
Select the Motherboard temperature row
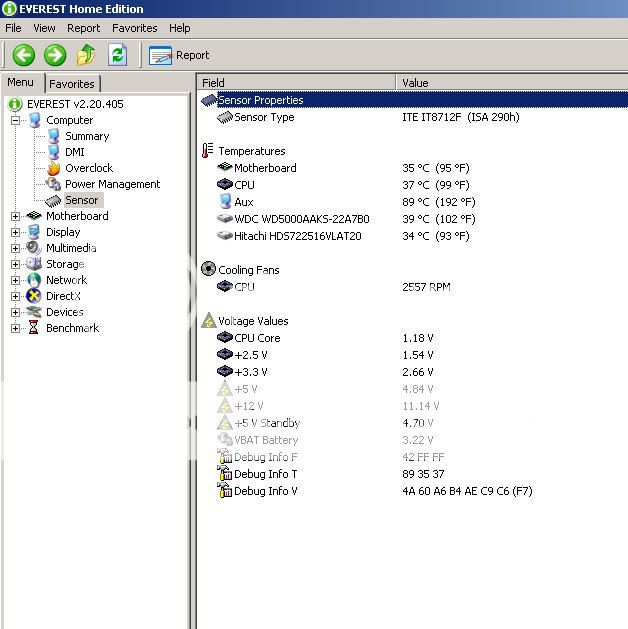[413, 168]
